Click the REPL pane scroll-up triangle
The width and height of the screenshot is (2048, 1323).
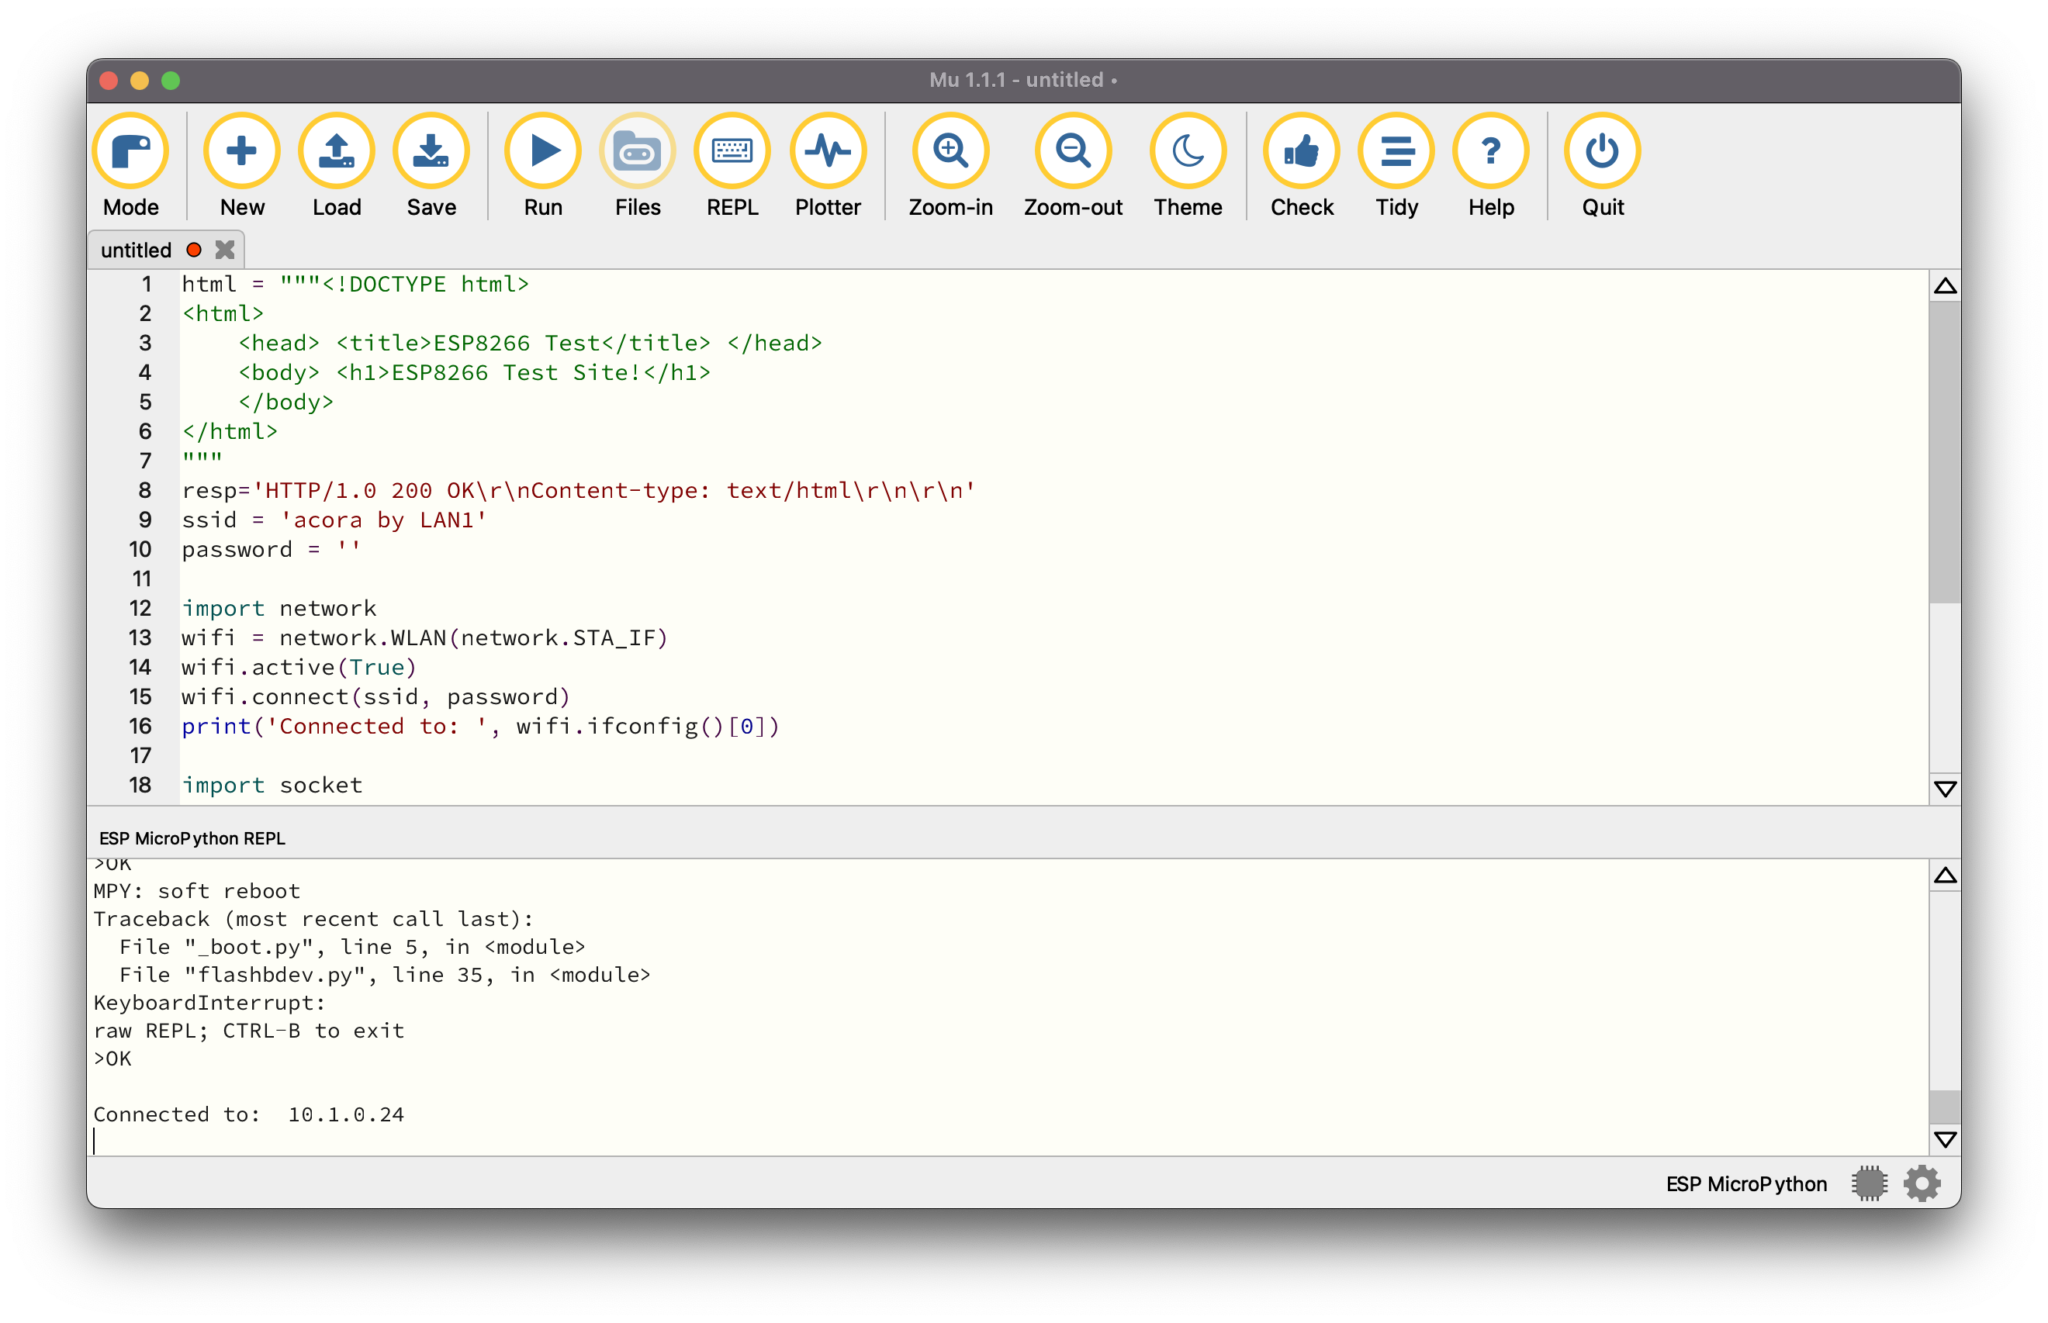pos(1943,874)
